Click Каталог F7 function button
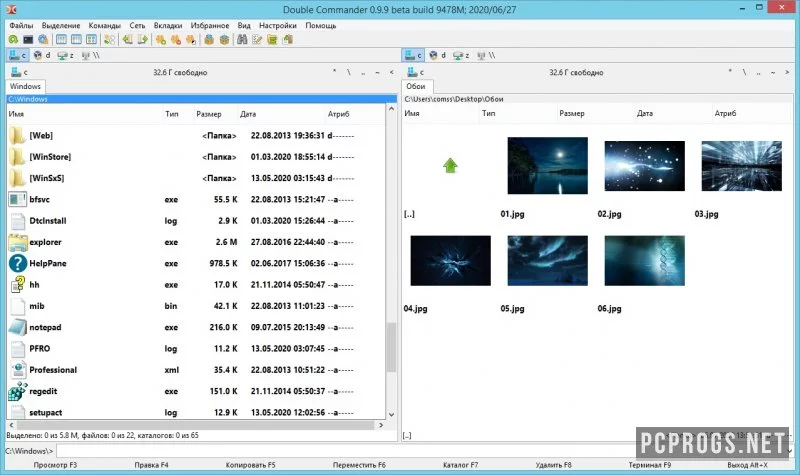Viewport: 800px width, 475px height. point(460,465)
